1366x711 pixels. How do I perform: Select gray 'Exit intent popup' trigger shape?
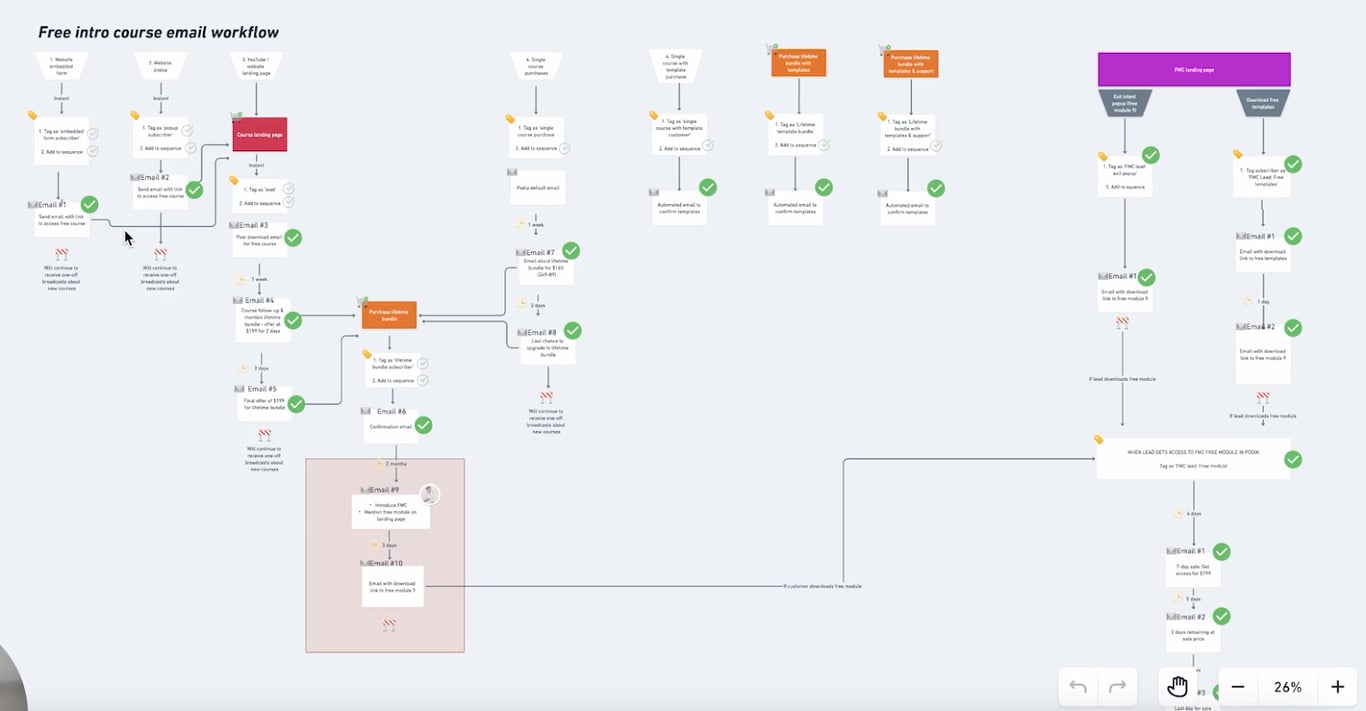[1125, 102]
